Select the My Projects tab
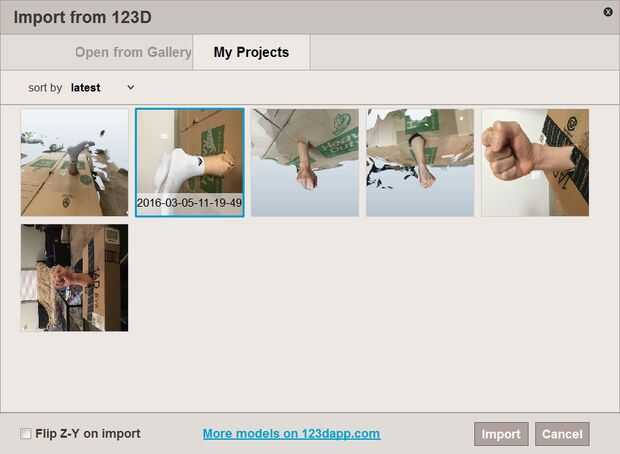Image resolution: width=620 pixels, height=454 pixels. point(251,52)
